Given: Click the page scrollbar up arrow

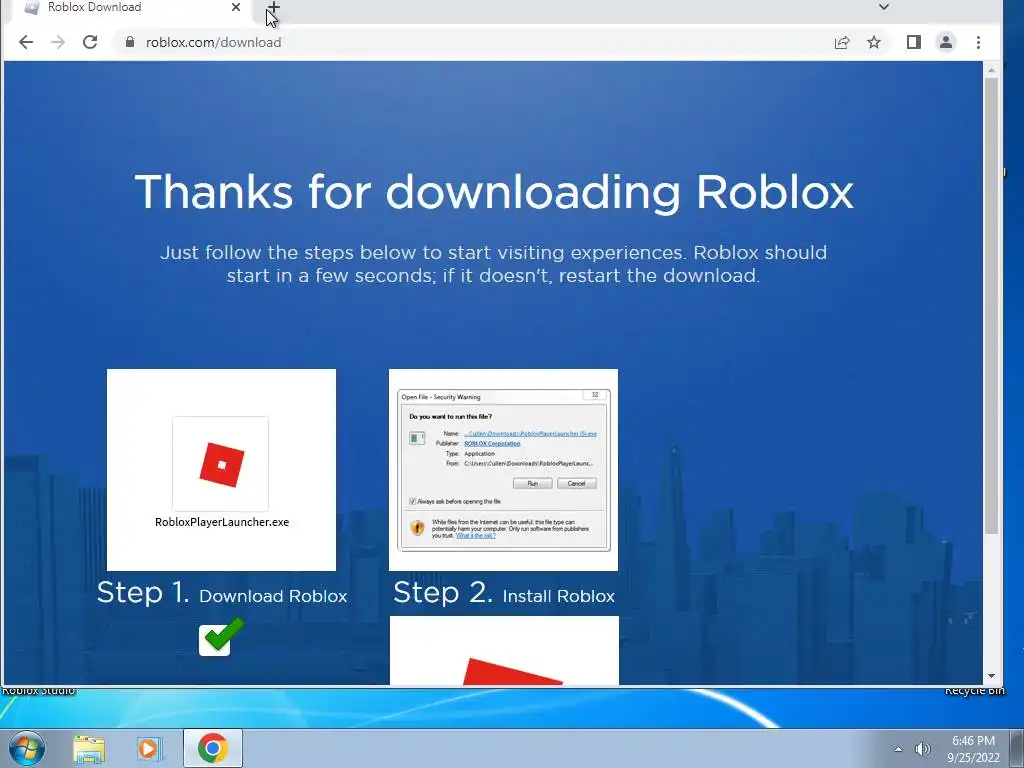Looking at the screenshot, I should click(x=991, y=70).
